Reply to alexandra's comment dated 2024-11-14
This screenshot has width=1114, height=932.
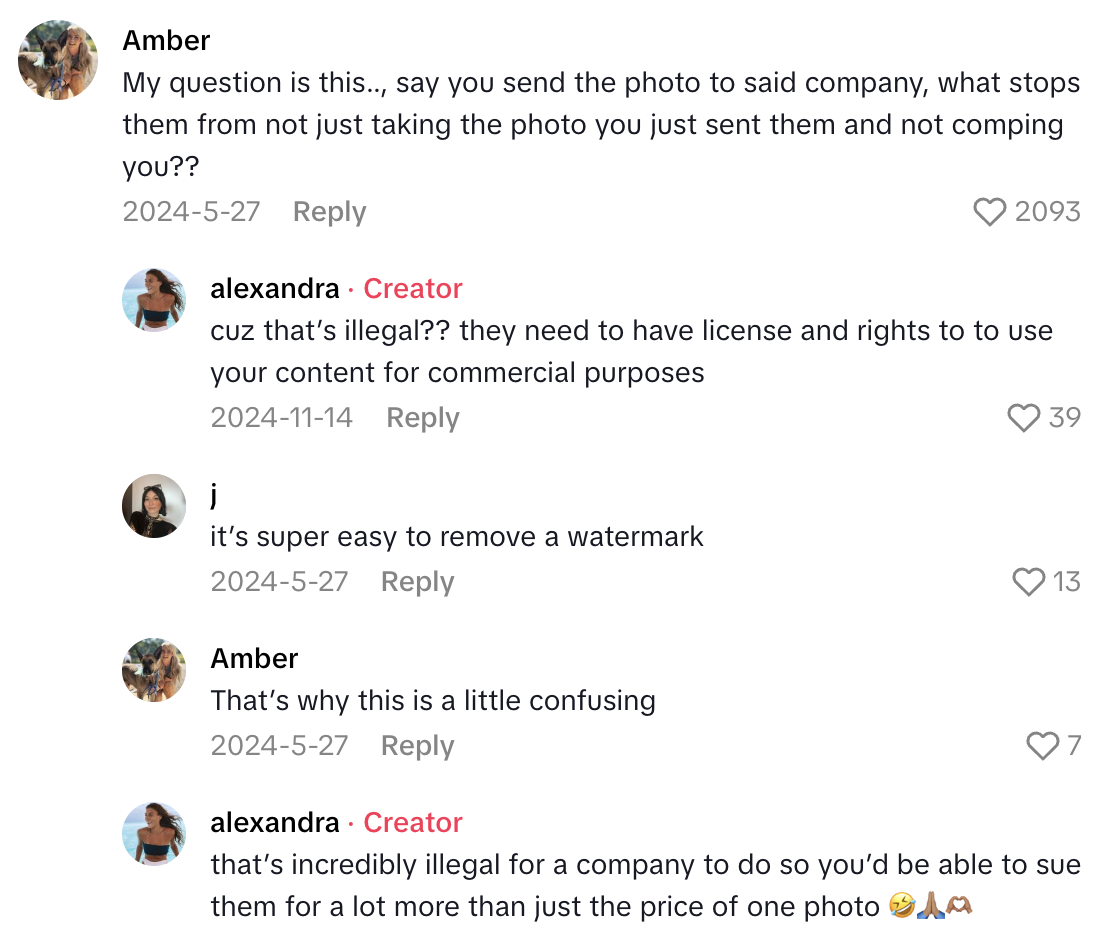[422, 418]
